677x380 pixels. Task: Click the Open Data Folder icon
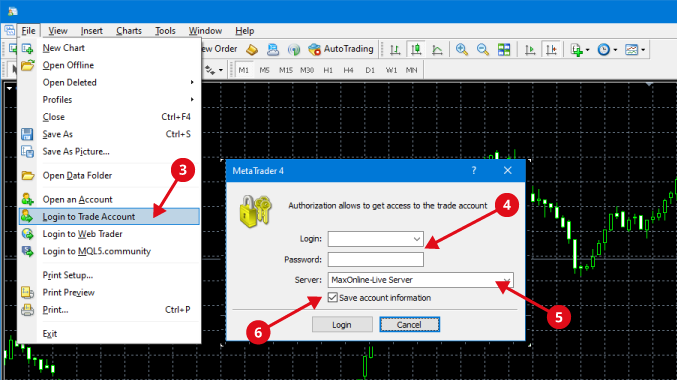click(27, 175)
